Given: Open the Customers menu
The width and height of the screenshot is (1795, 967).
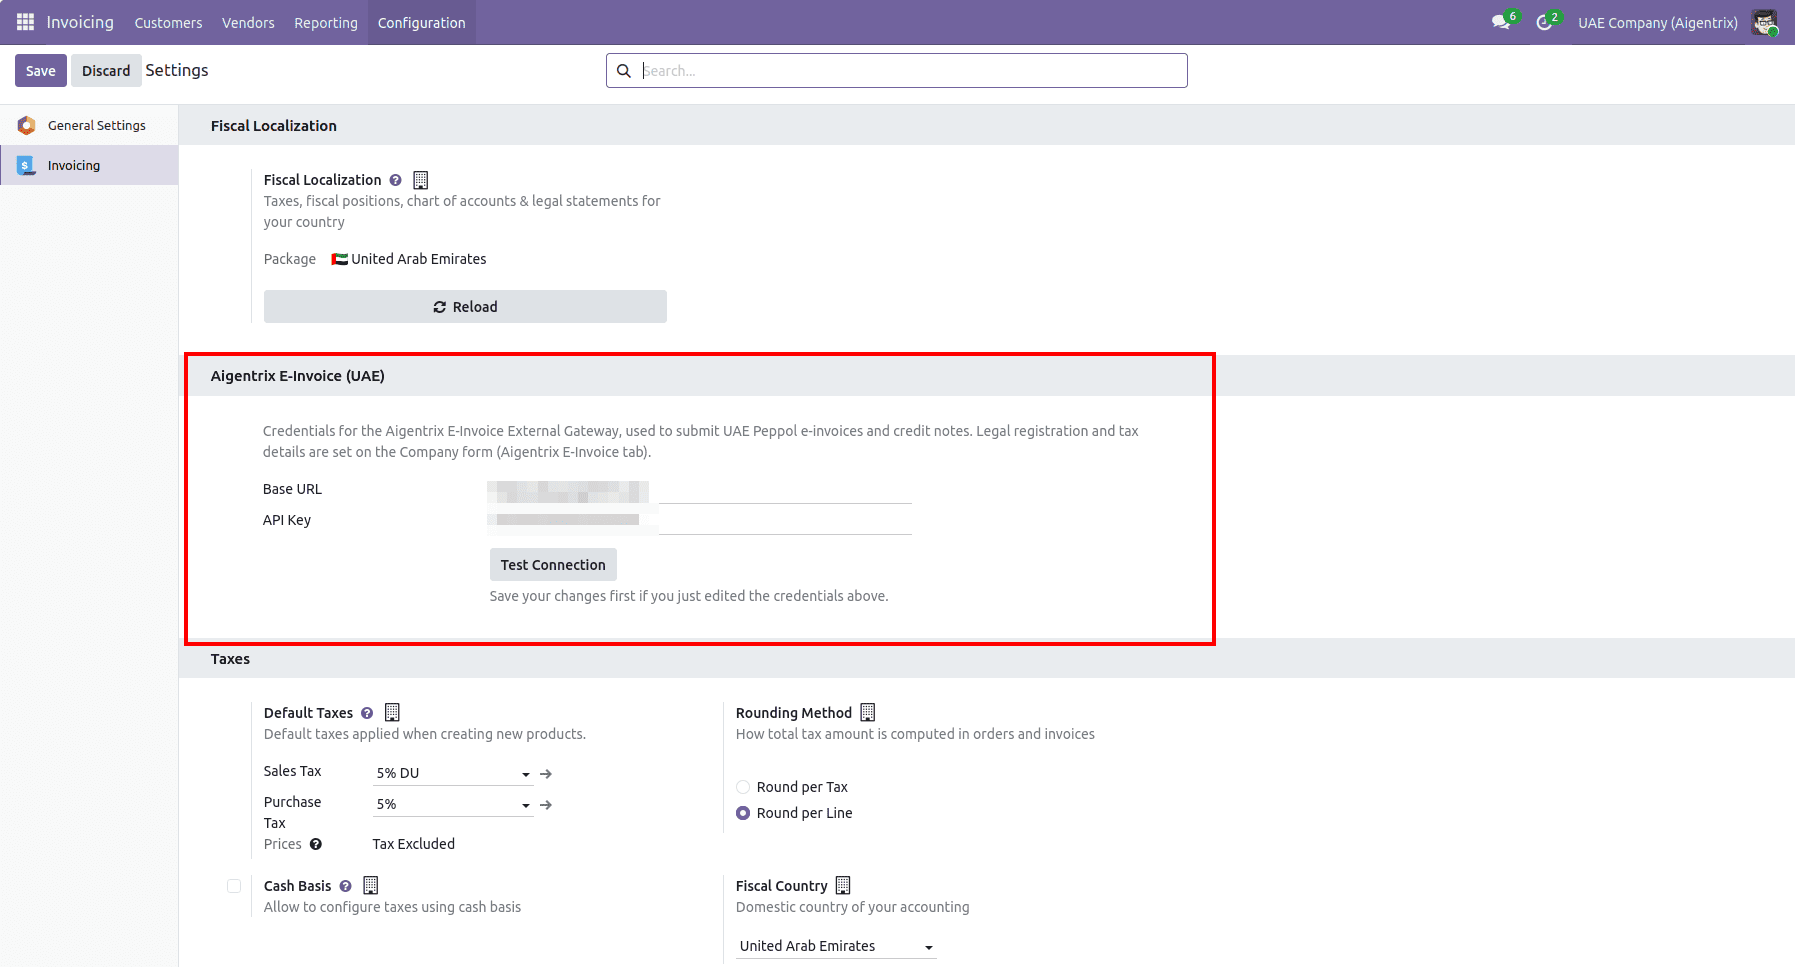Looking at the screenshot, I should [x=168, y=22].
